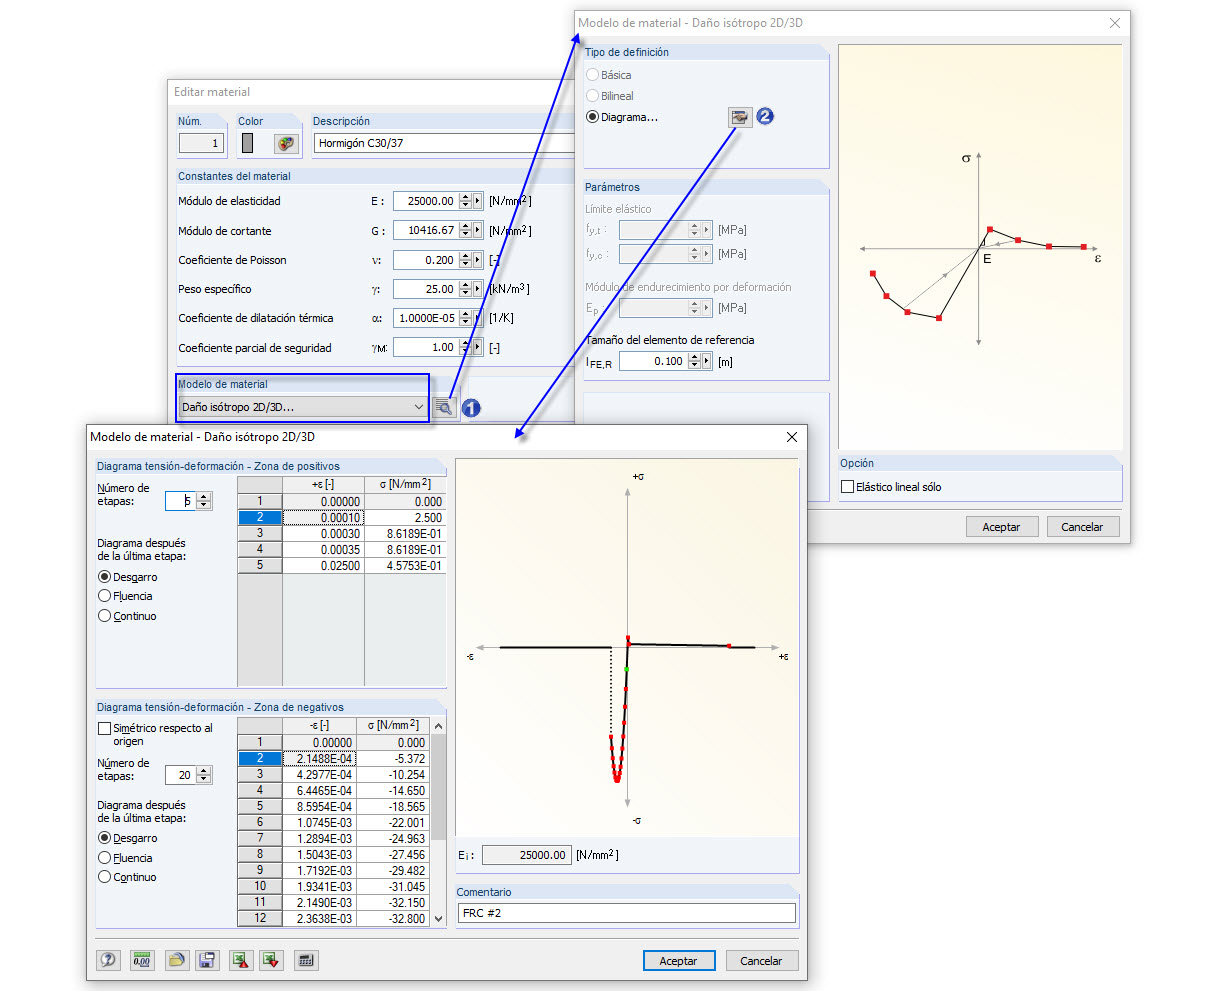Select Continuo in Zona de positivos
The image size is (1206, 991).
pyautogui.click(x=104, y=616)
